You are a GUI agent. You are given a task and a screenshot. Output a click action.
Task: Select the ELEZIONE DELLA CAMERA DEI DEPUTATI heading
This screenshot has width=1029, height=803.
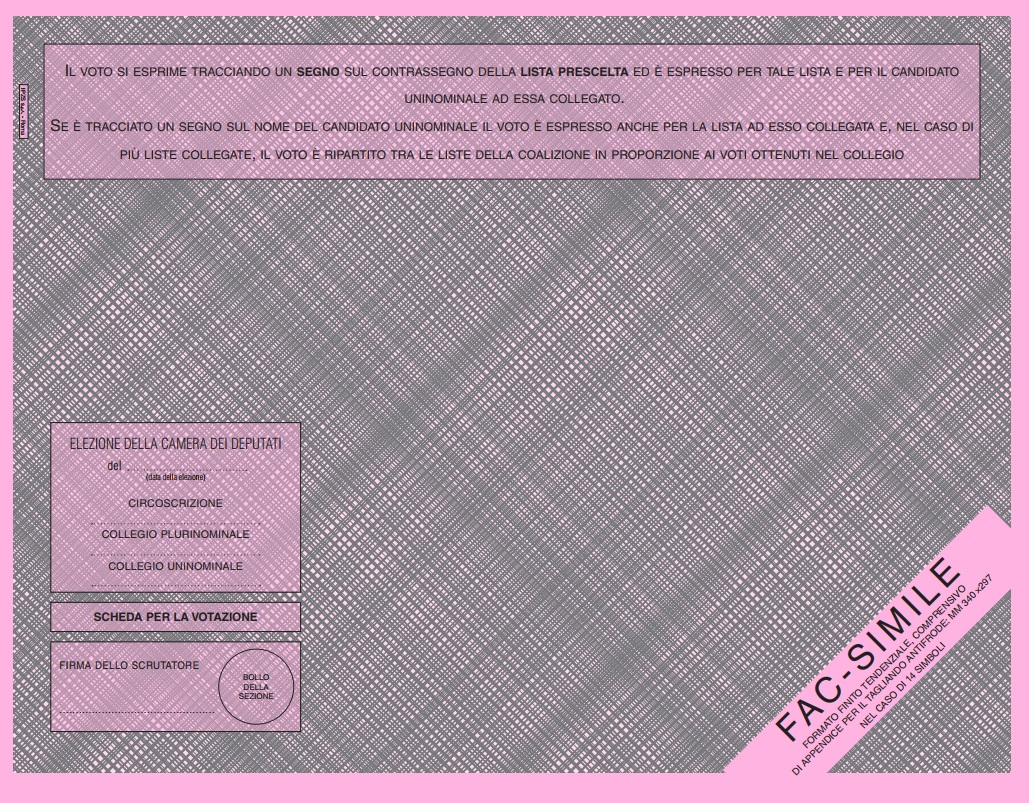coord(175,443)
